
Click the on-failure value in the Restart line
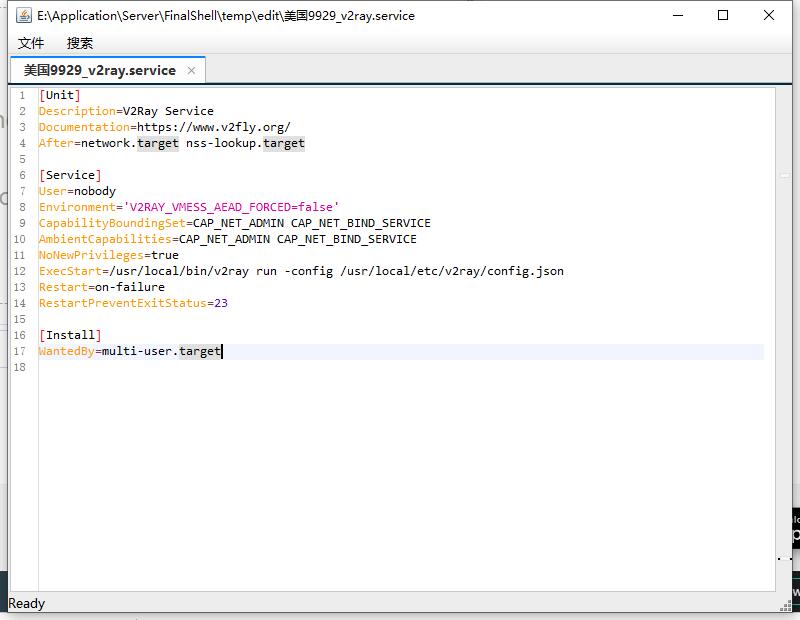point(129,287)
